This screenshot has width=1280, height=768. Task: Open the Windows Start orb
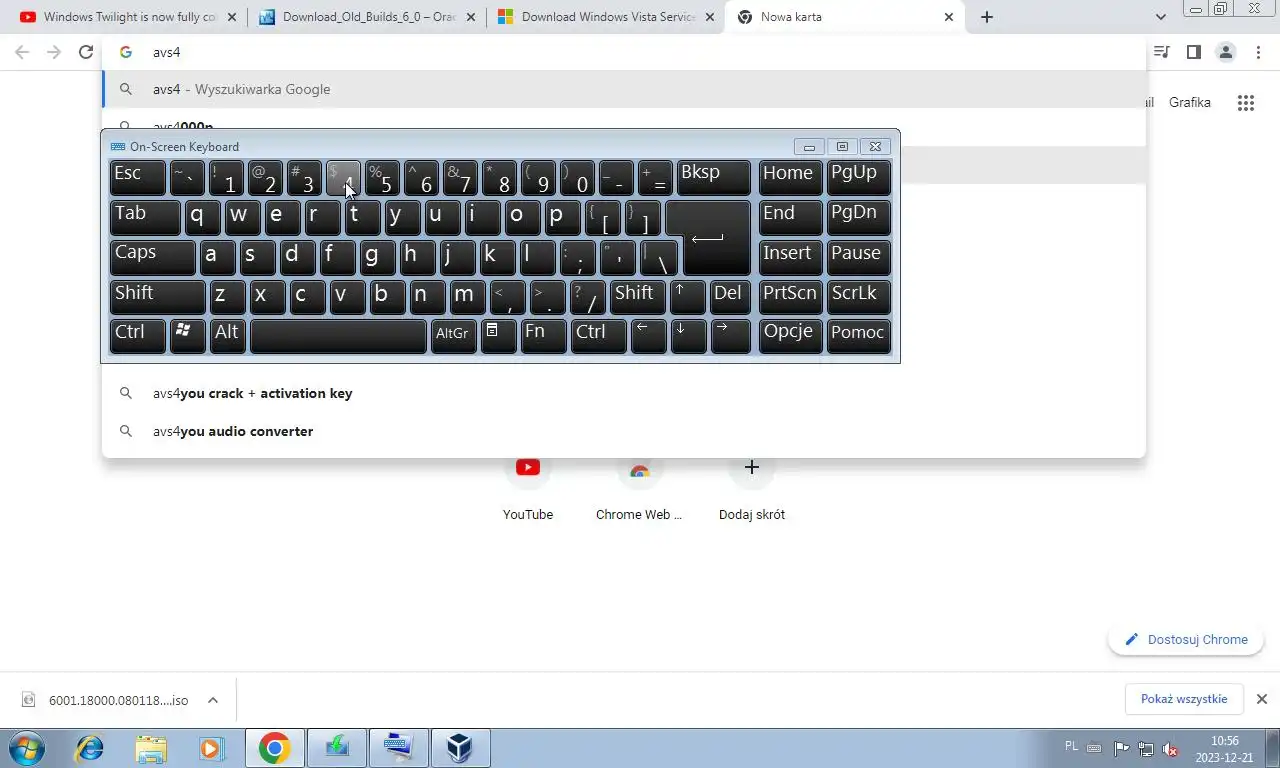pos(28,748)
